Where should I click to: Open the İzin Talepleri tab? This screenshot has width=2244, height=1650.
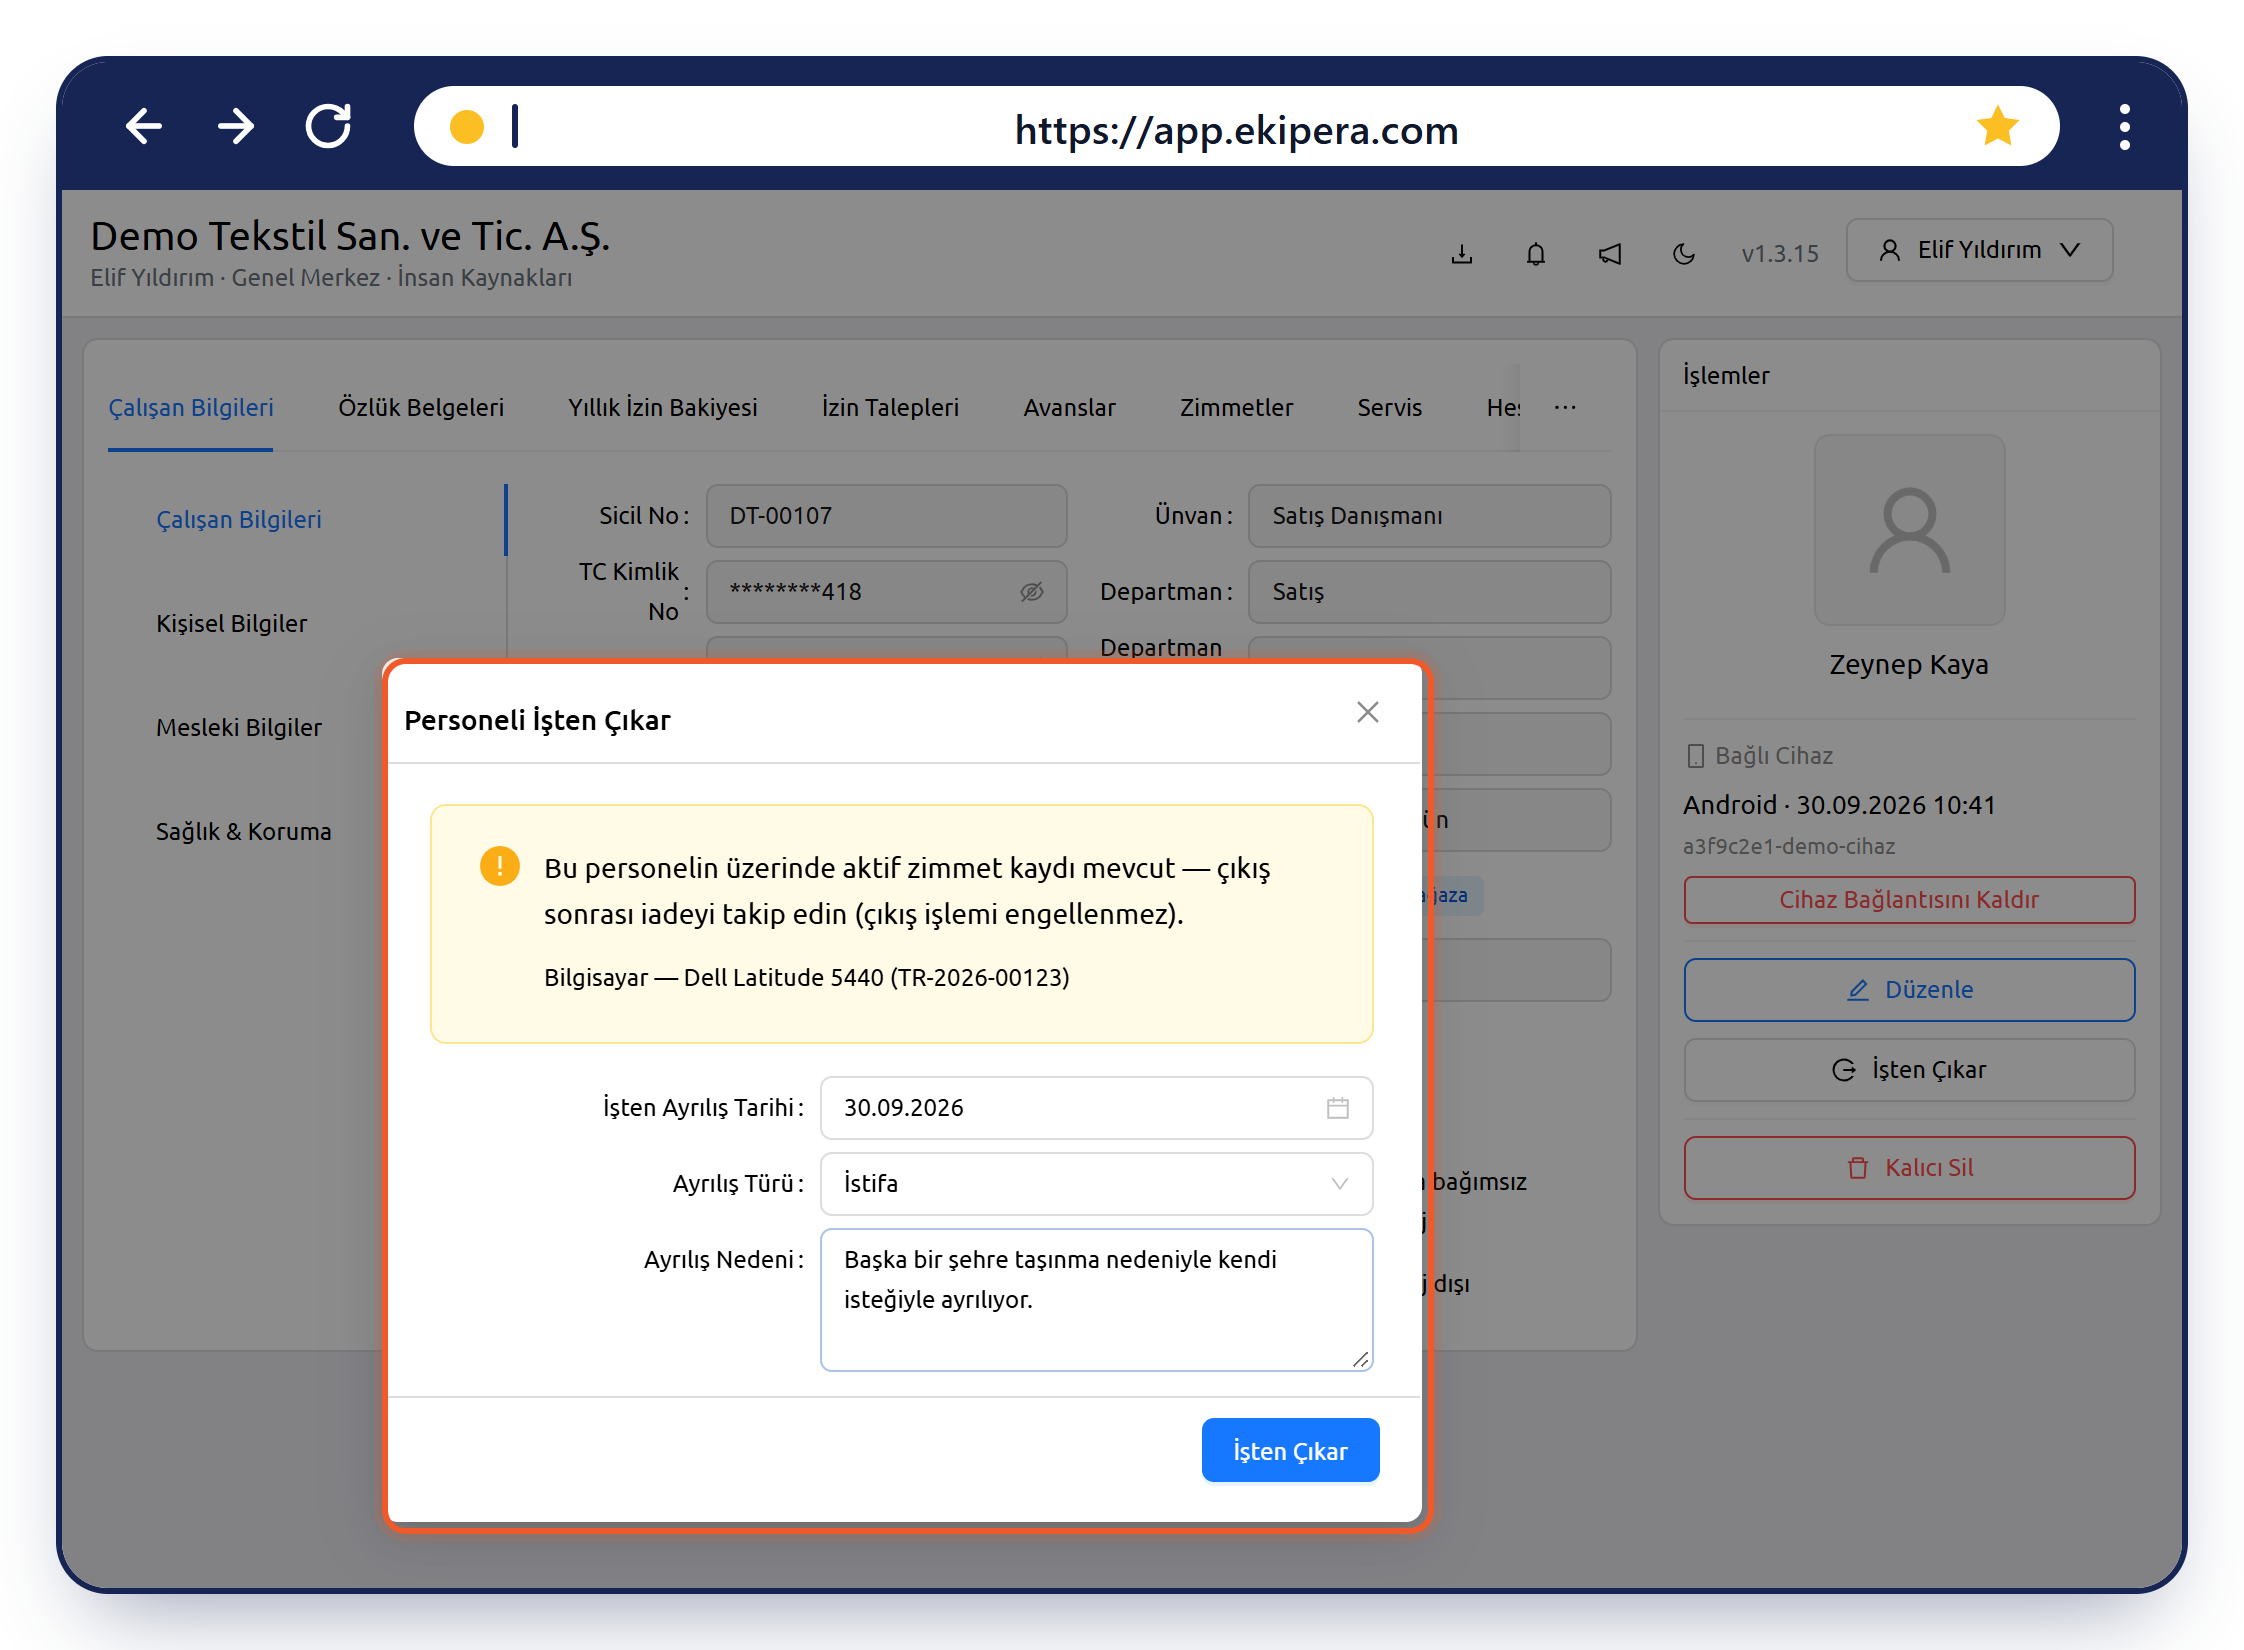click(890, 408)
